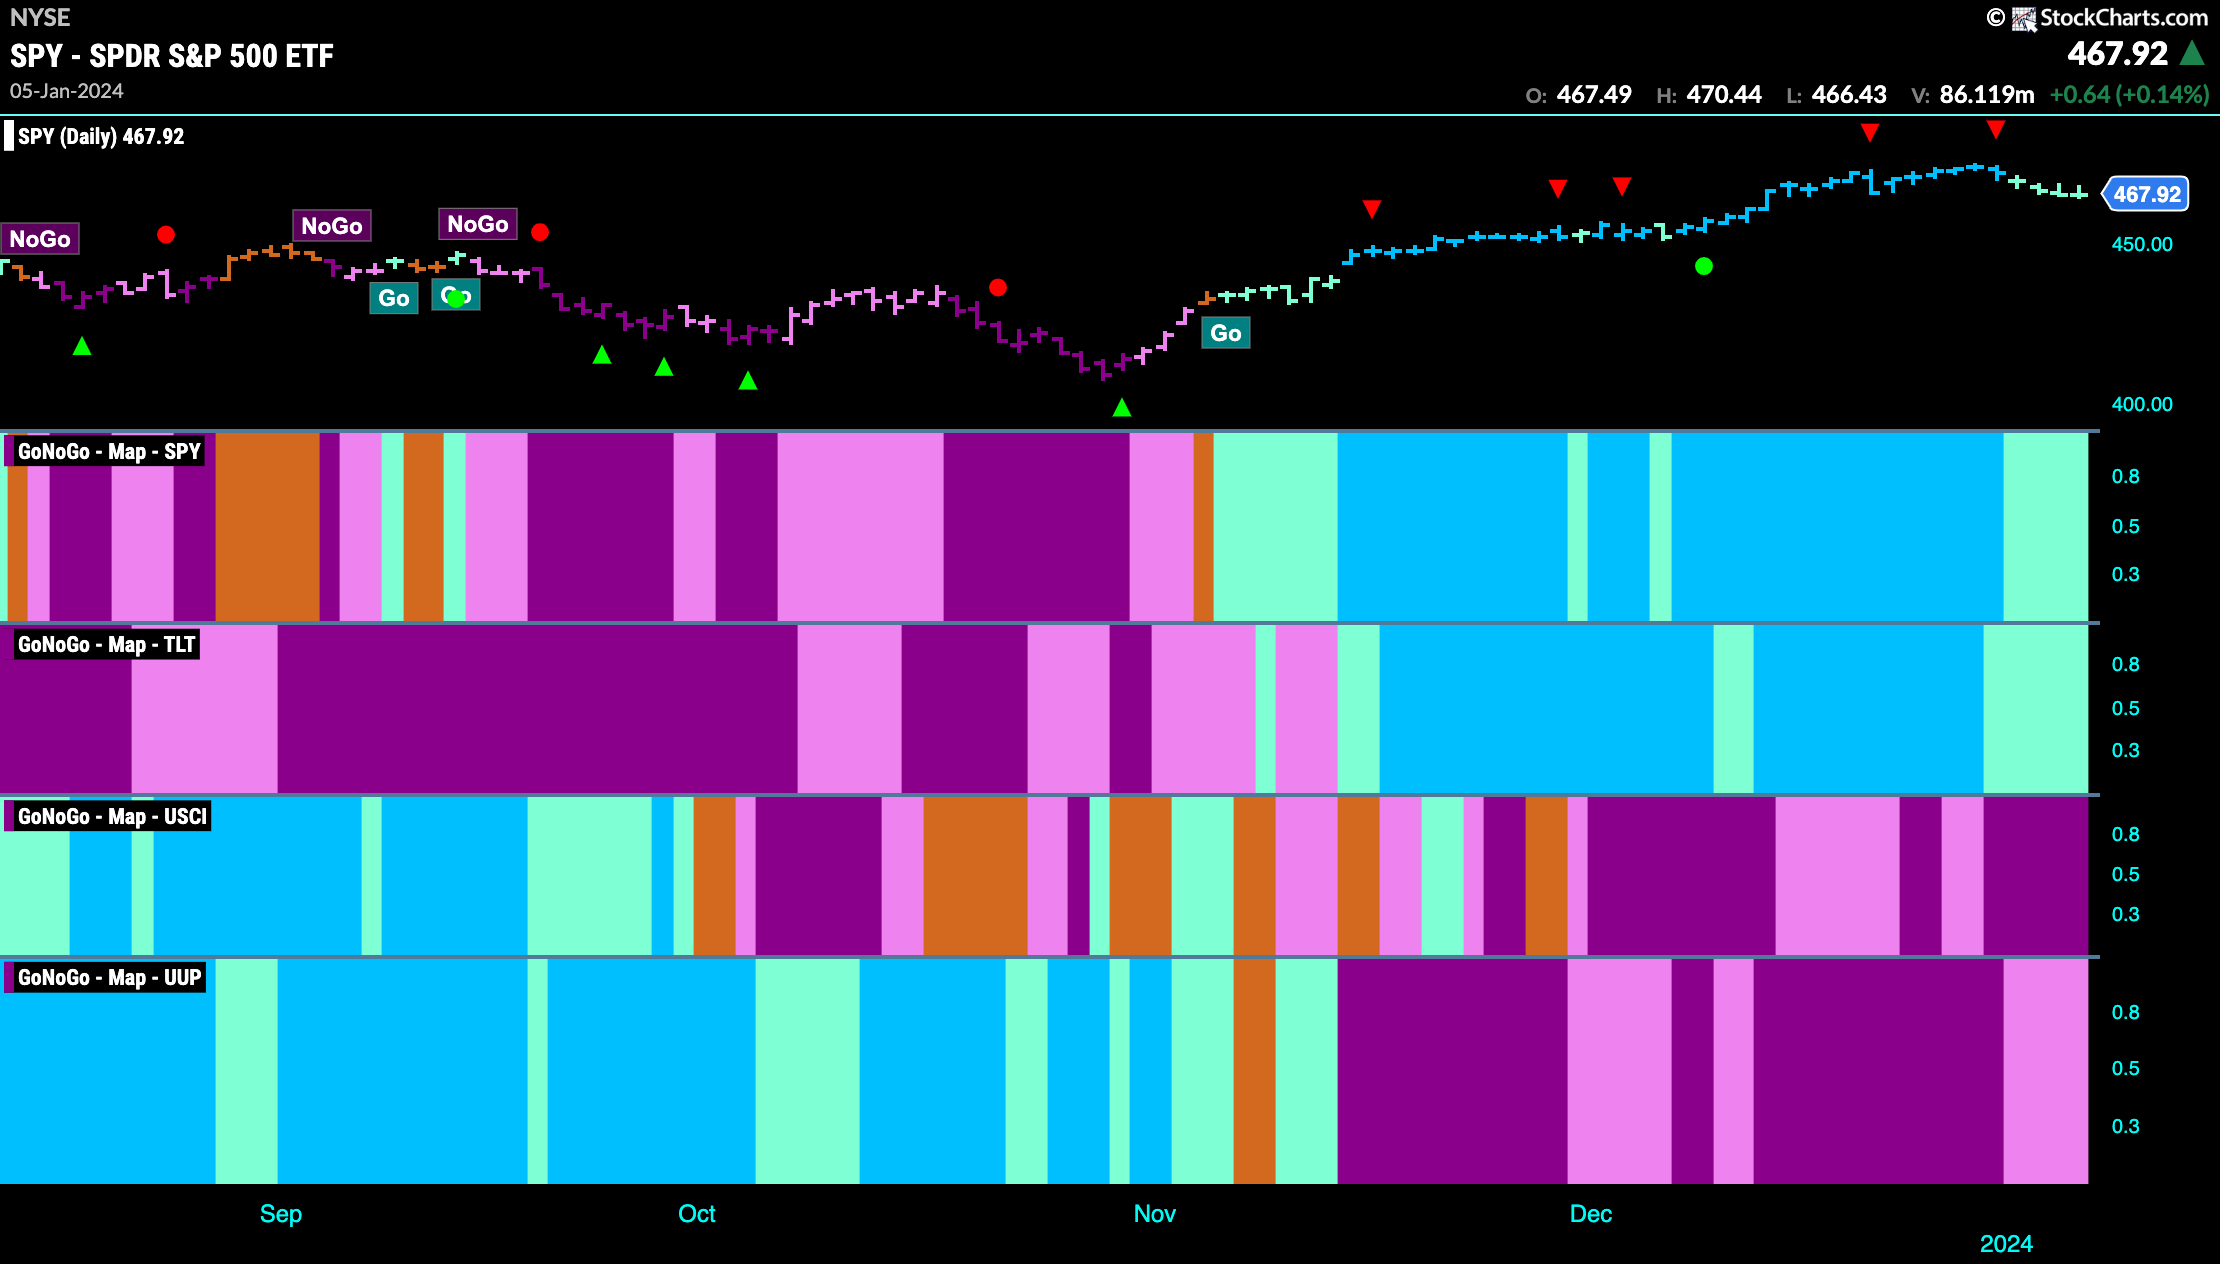
Task: Click the Nov label on the time axis
Action: (1155, 1214)
